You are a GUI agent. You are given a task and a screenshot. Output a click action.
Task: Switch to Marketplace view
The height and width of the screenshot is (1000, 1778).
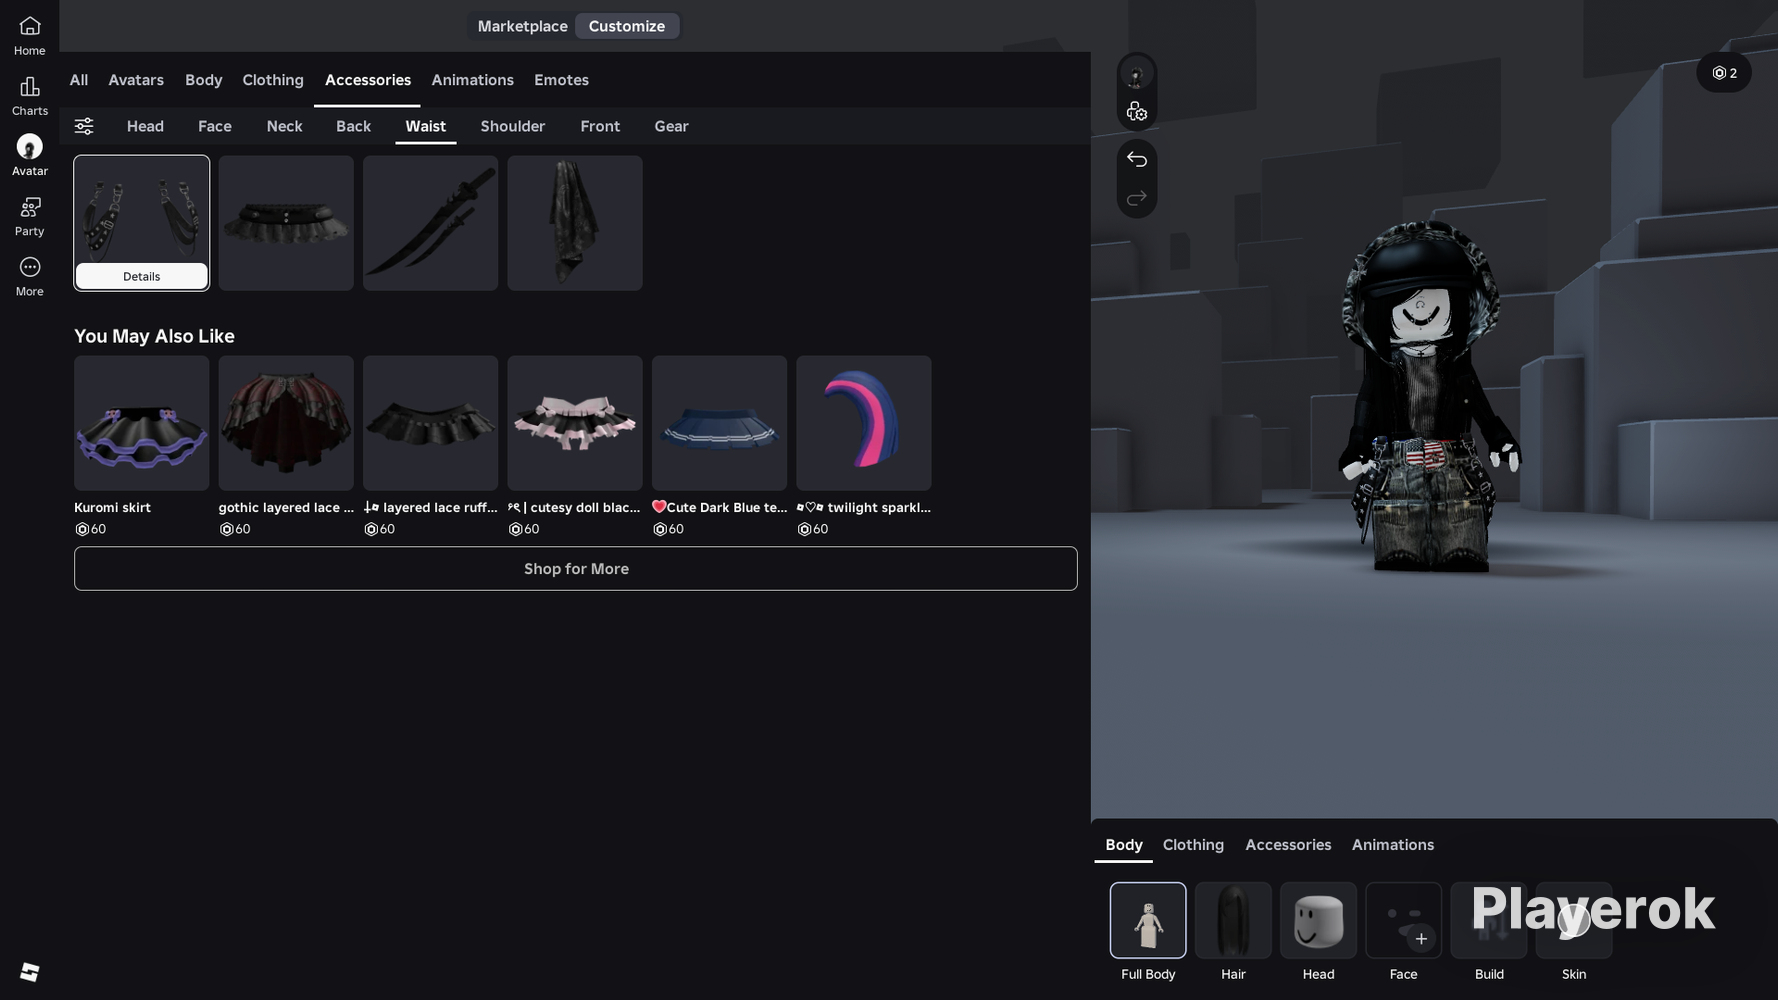click(x=522, y=26)
